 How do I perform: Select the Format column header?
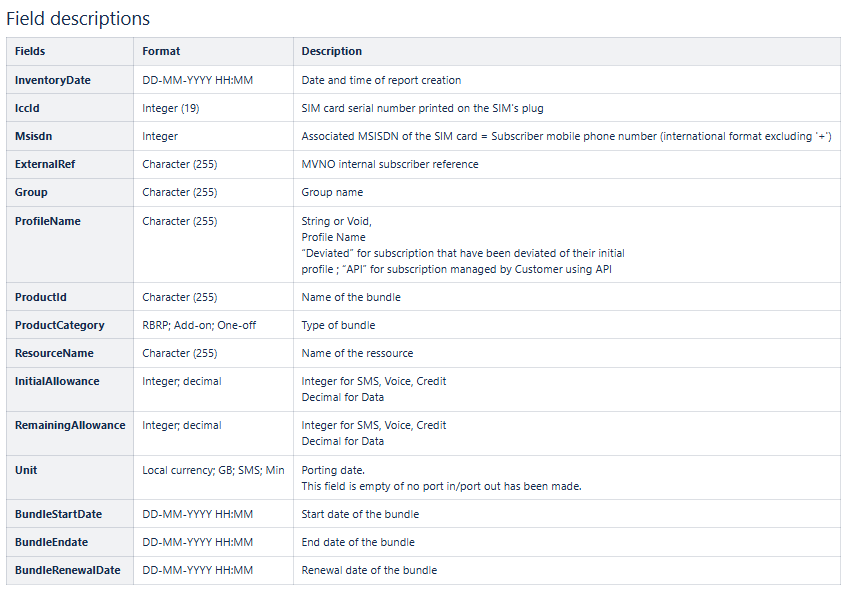click(161, 51)
